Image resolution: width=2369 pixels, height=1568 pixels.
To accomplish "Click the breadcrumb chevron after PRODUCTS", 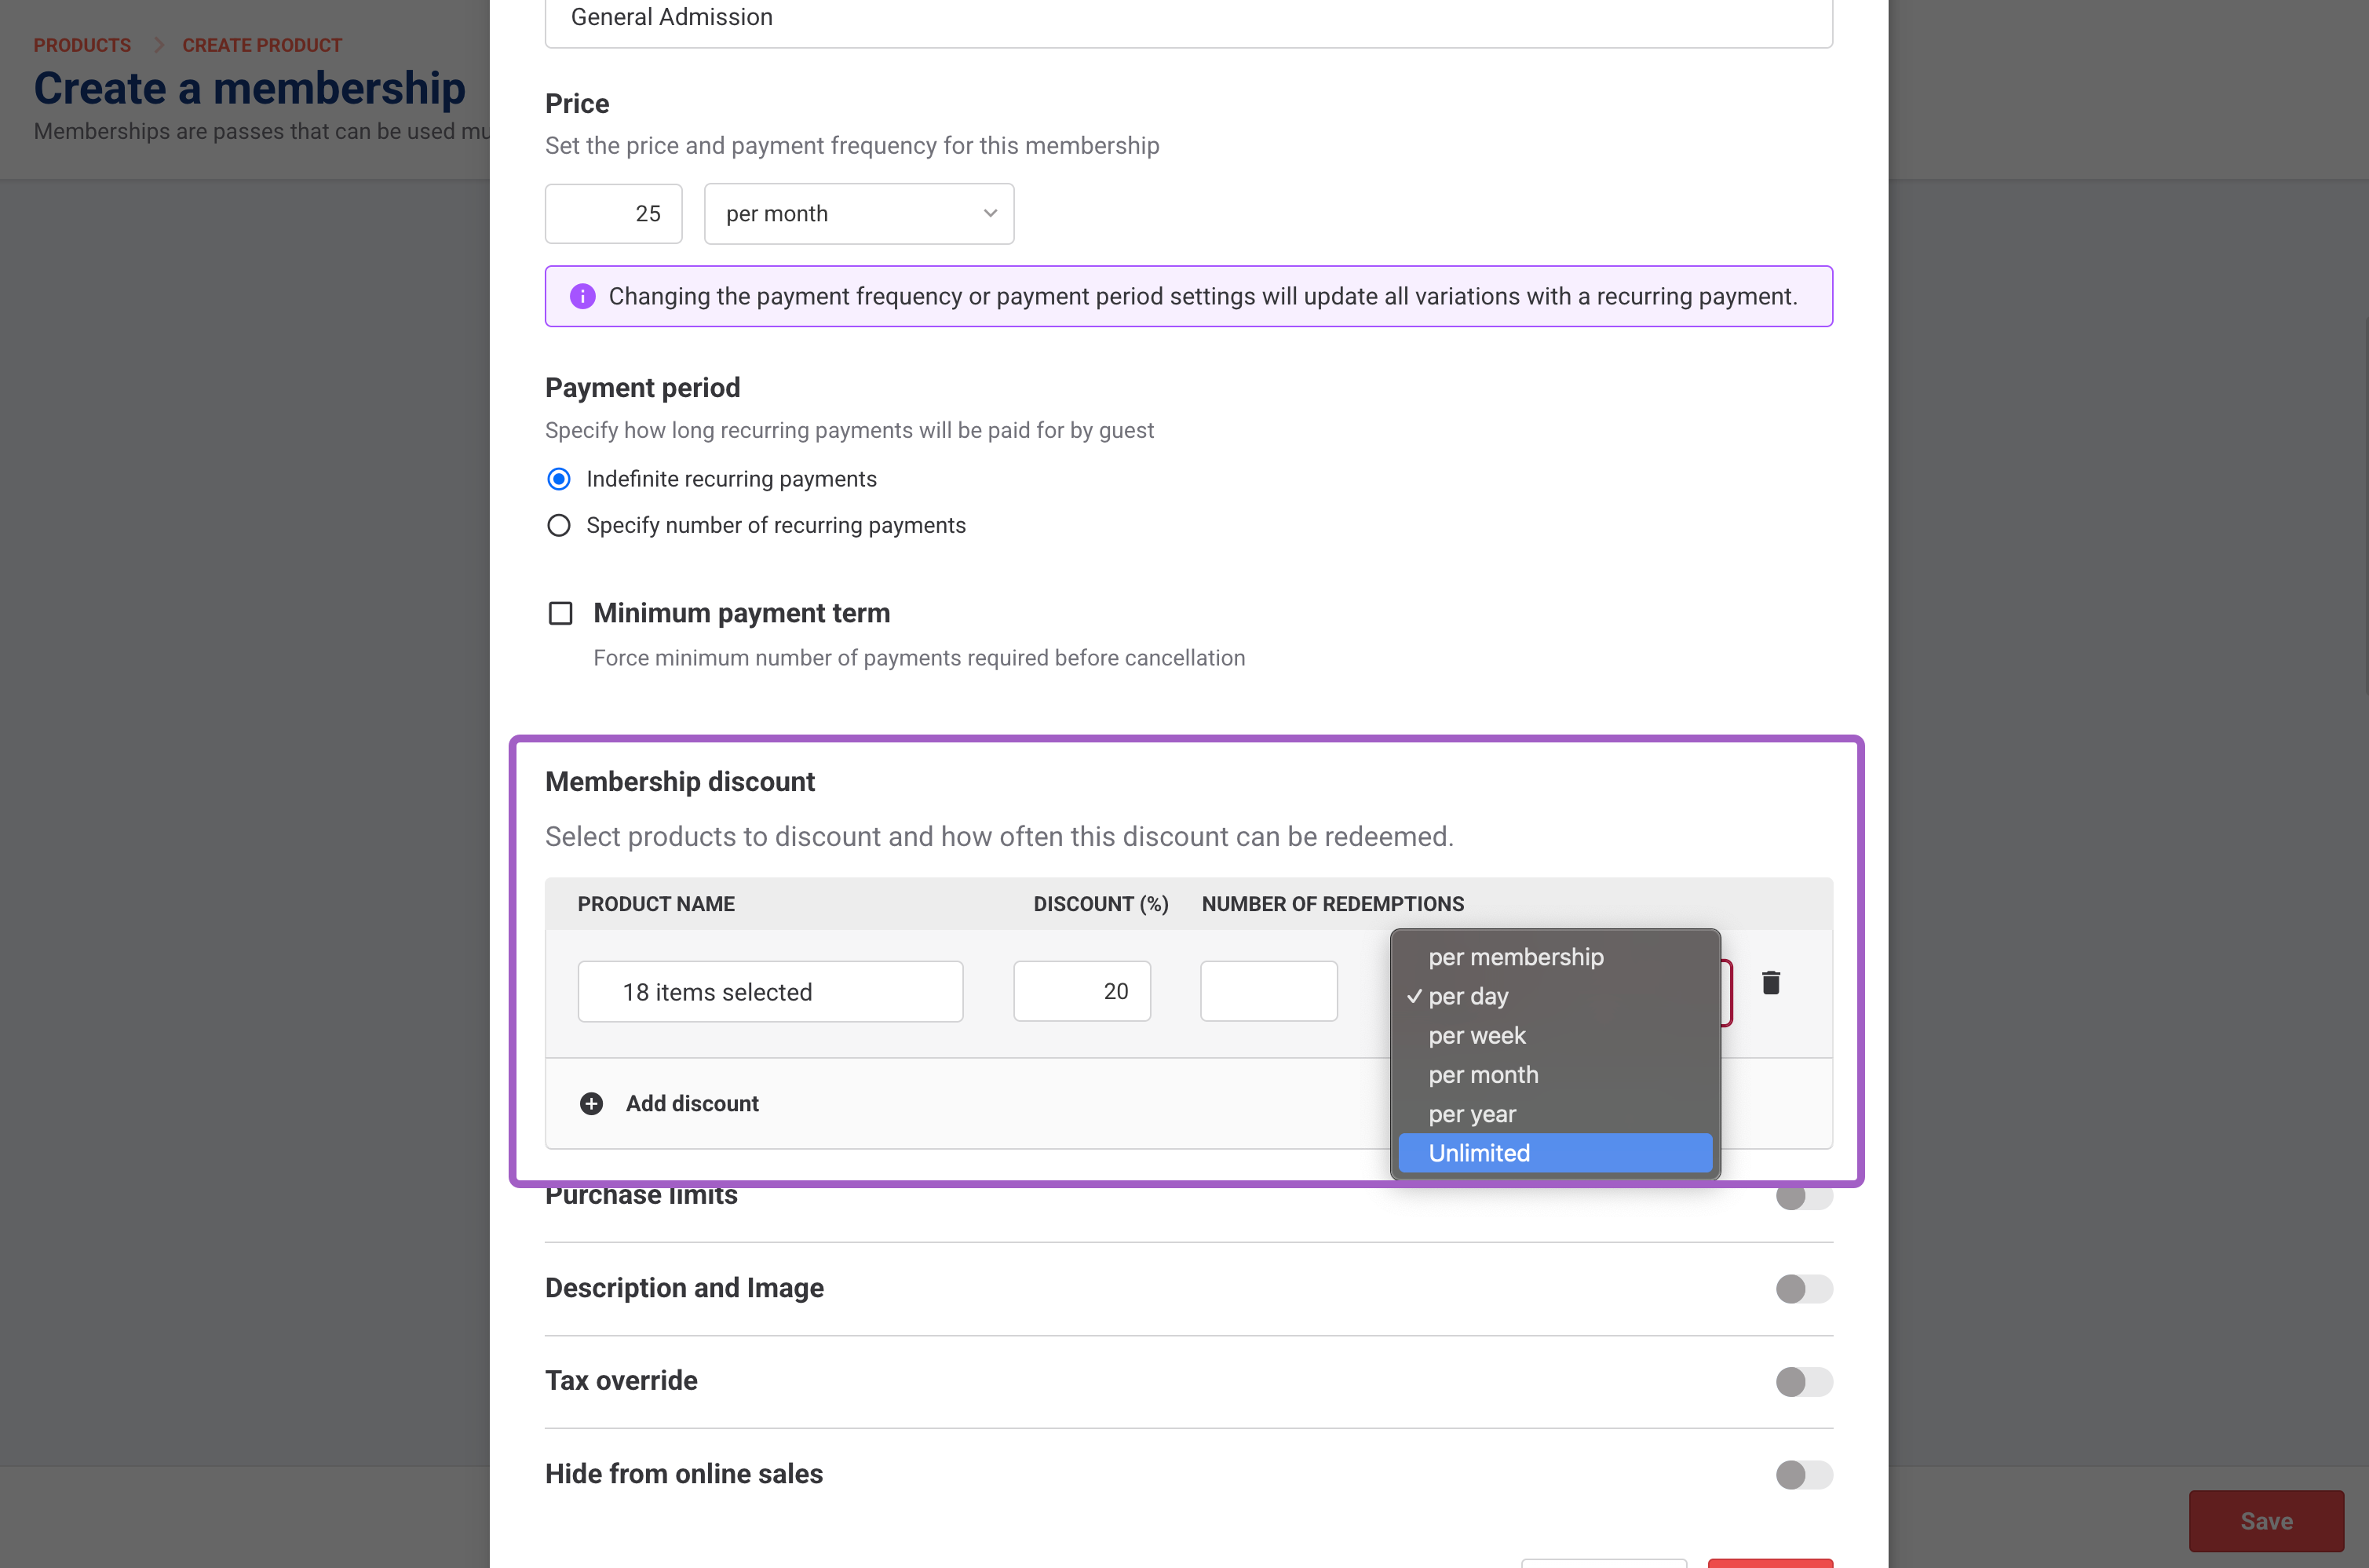I will click(x=158, y=45).
